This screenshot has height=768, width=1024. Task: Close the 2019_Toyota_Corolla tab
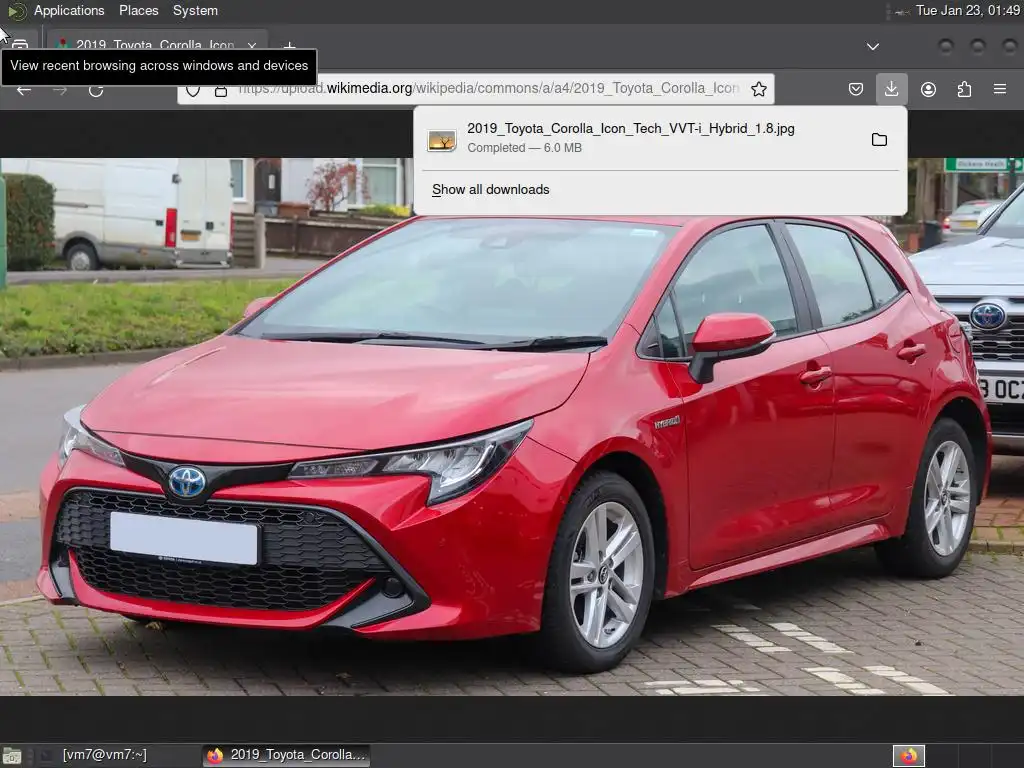coord(251,44)
